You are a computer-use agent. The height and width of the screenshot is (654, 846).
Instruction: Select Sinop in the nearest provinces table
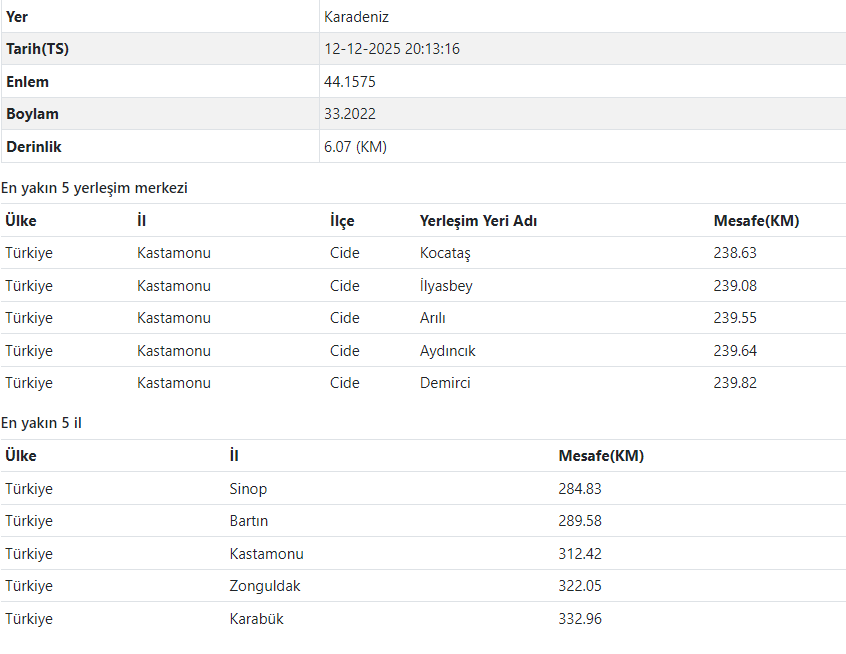click(x=248, y=489)
